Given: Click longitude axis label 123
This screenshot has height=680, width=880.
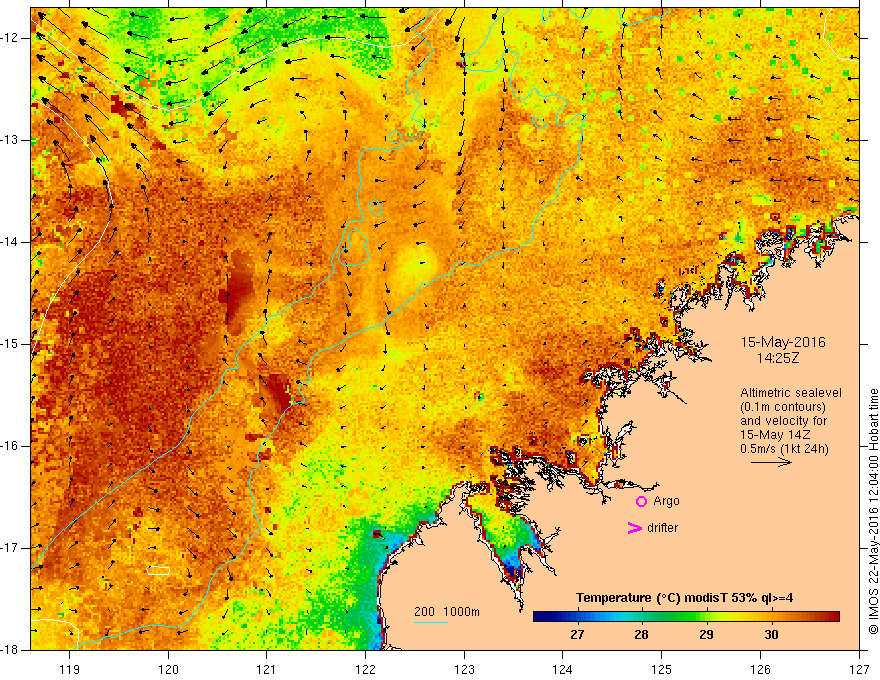Looking at the screenshot, I should tap(464, 669).
